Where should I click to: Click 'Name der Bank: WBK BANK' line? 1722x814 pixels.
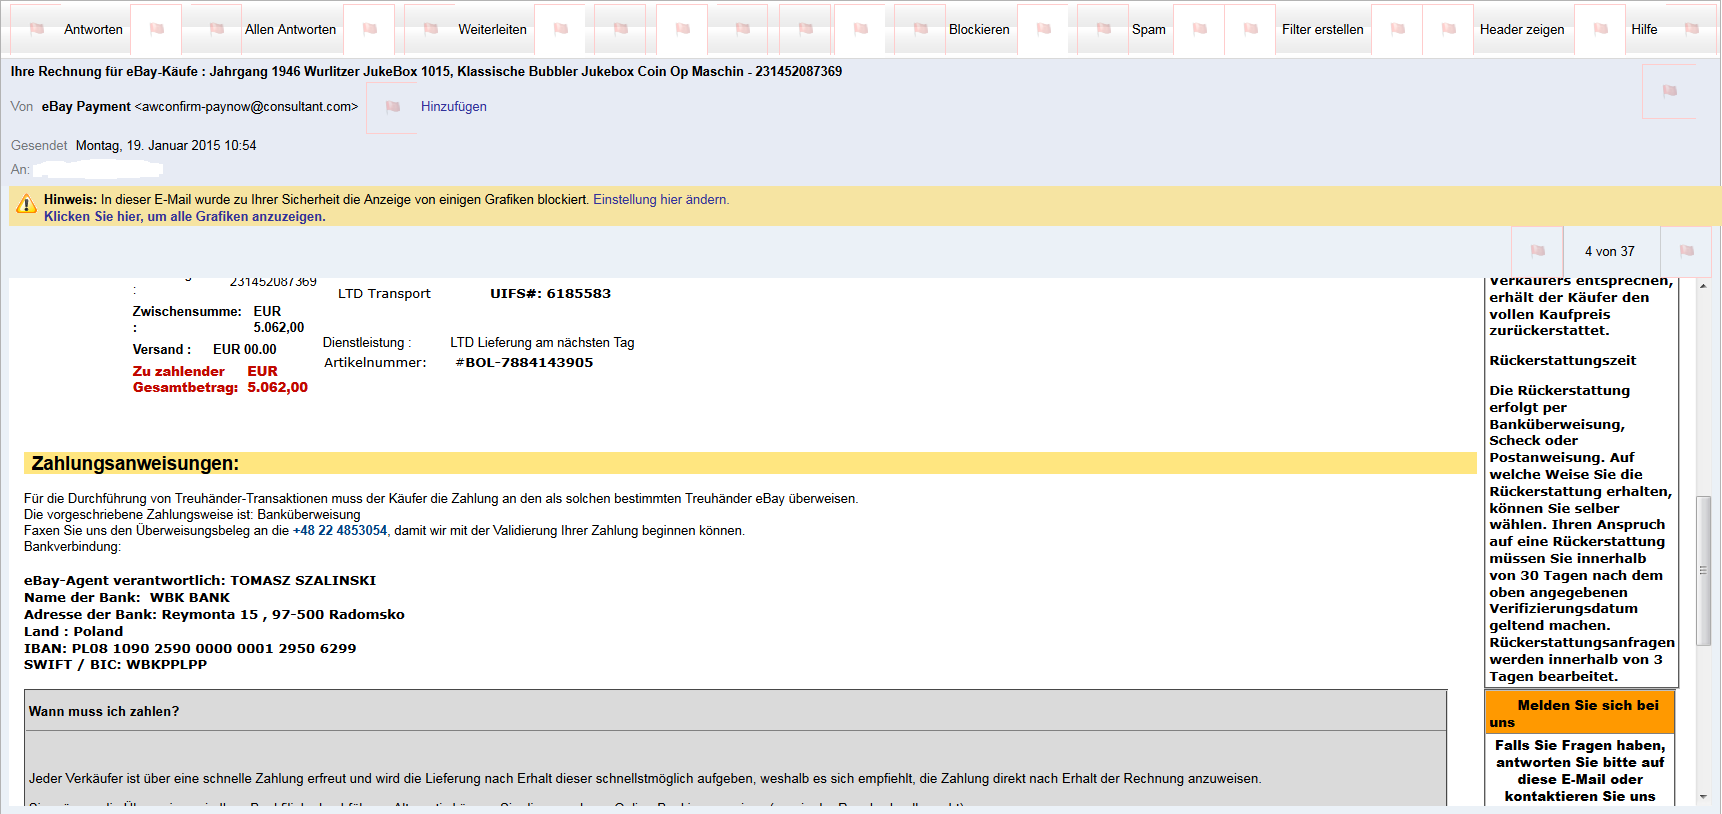click(x=127, y=598)
